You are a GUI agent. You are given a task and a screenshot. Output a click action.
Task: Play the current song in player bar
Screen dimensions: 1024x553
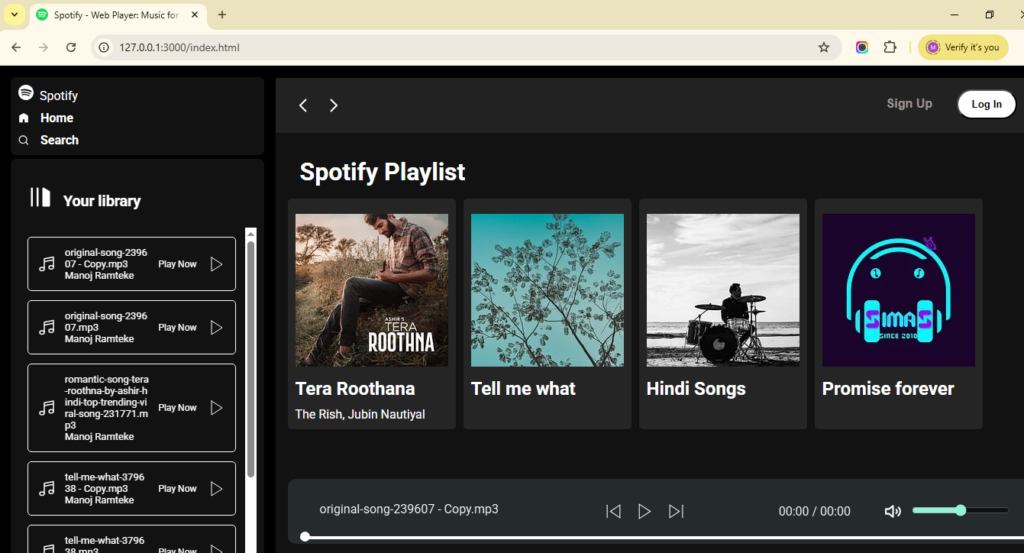(644, 511)
